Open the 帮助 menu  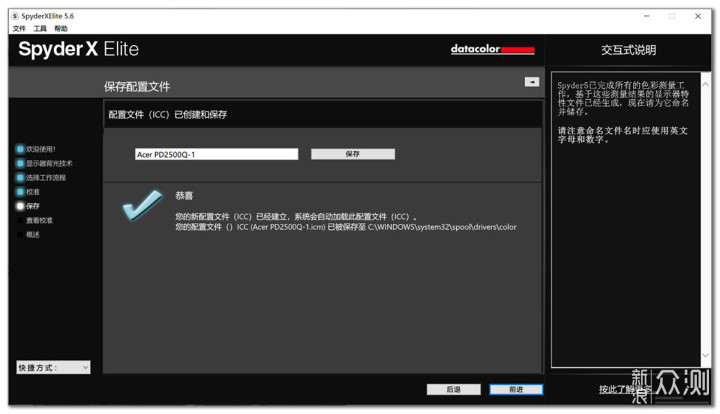tap(61, 28)
